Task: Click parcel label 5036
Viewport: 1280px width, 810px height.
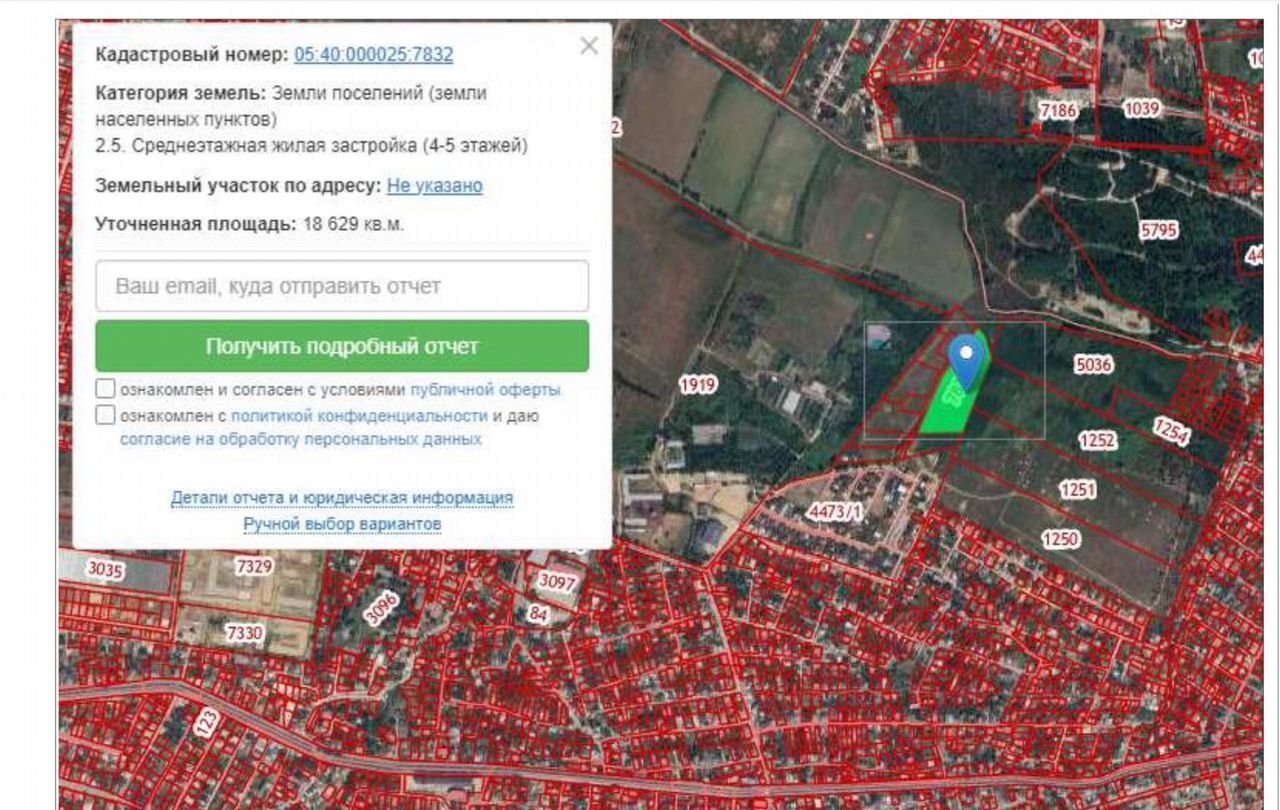Action: 1093,365
